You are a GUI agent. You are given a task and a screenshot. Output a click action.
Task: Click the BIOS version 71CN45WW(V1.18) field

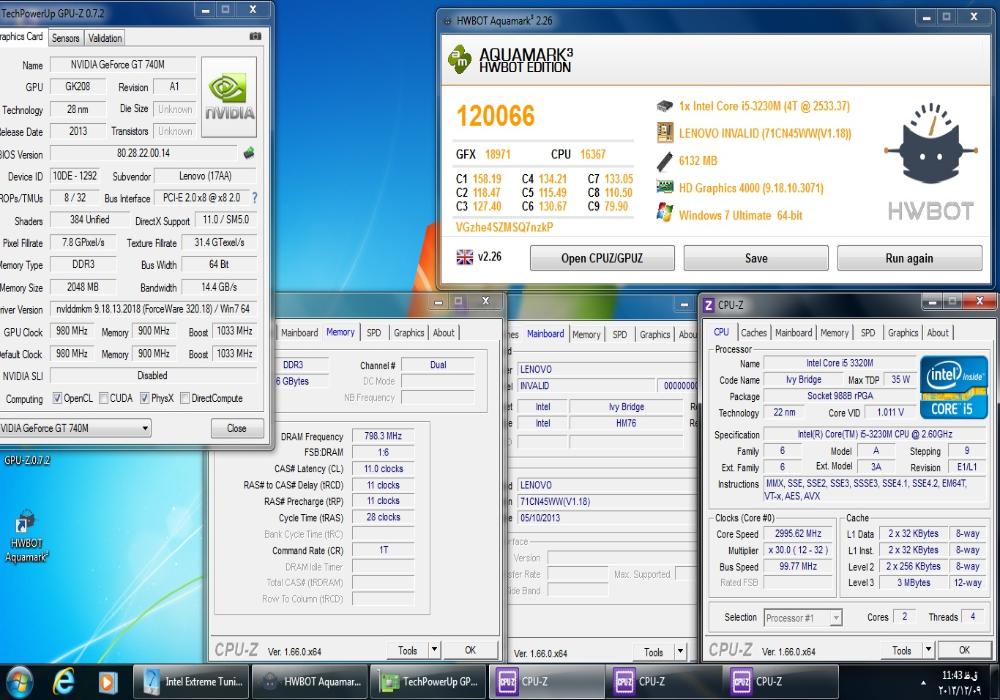606,501
